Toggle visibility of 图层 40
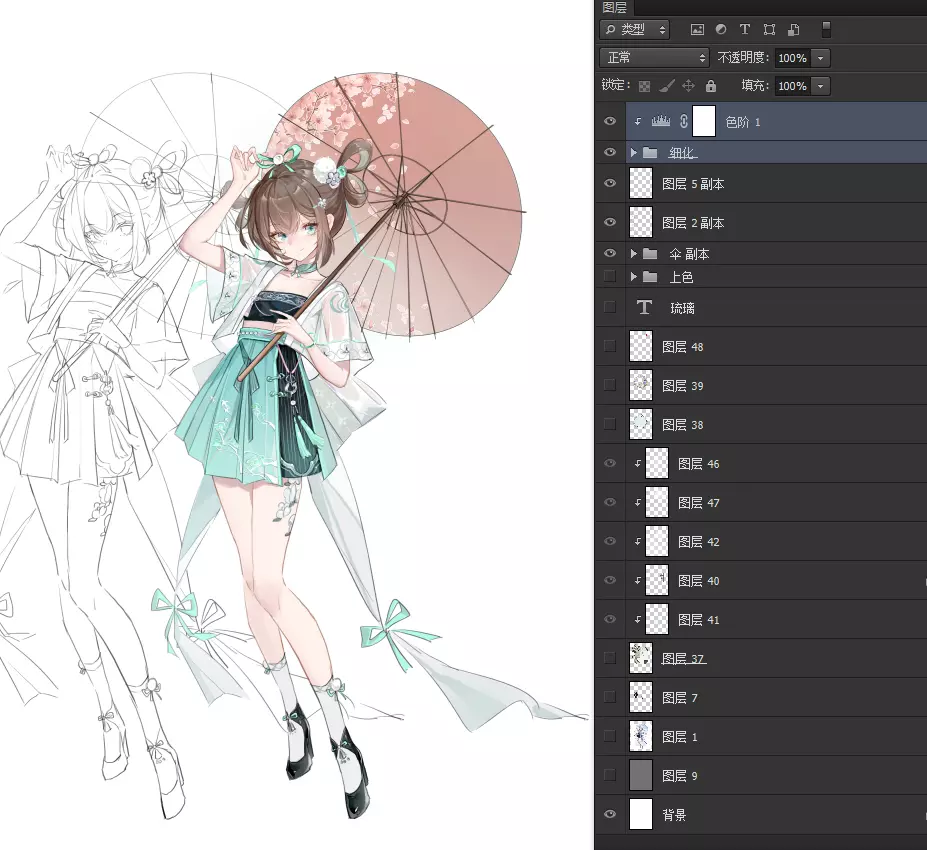This screenshot has width=927, height=850. (610, 580)
